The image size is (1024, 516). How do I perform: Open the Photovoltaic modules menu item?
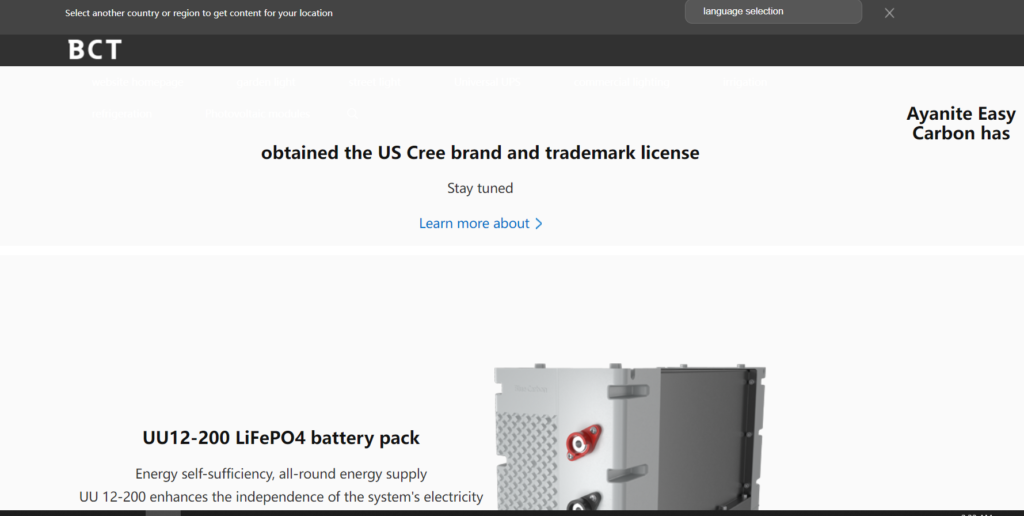click(257, 114)
